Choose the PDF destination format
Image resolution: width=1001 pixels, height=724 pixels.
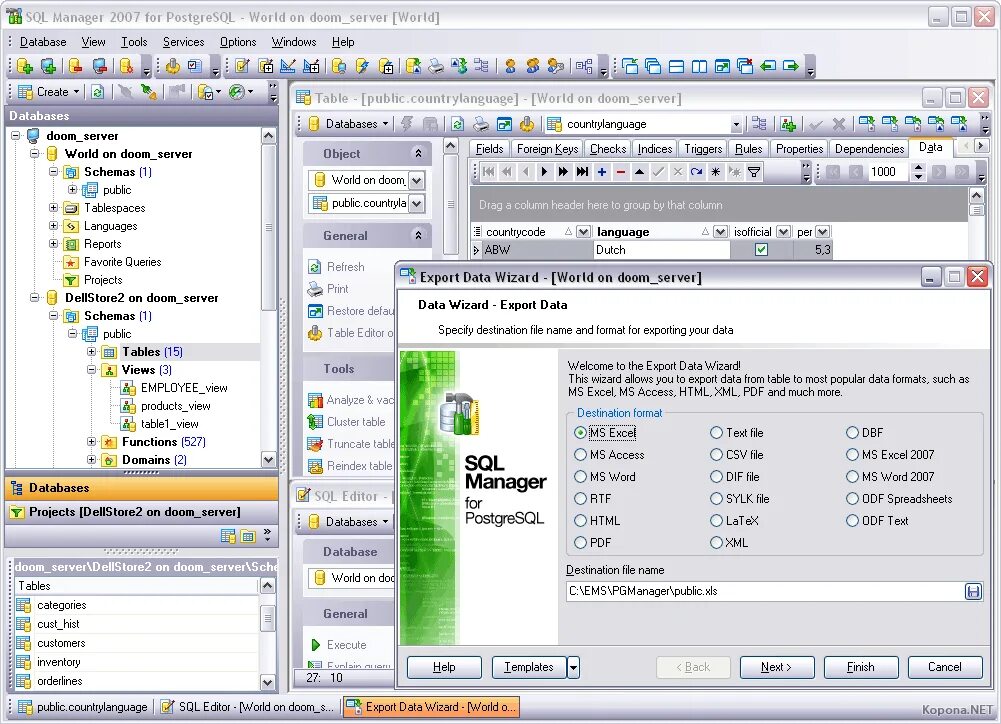[592, 543]
